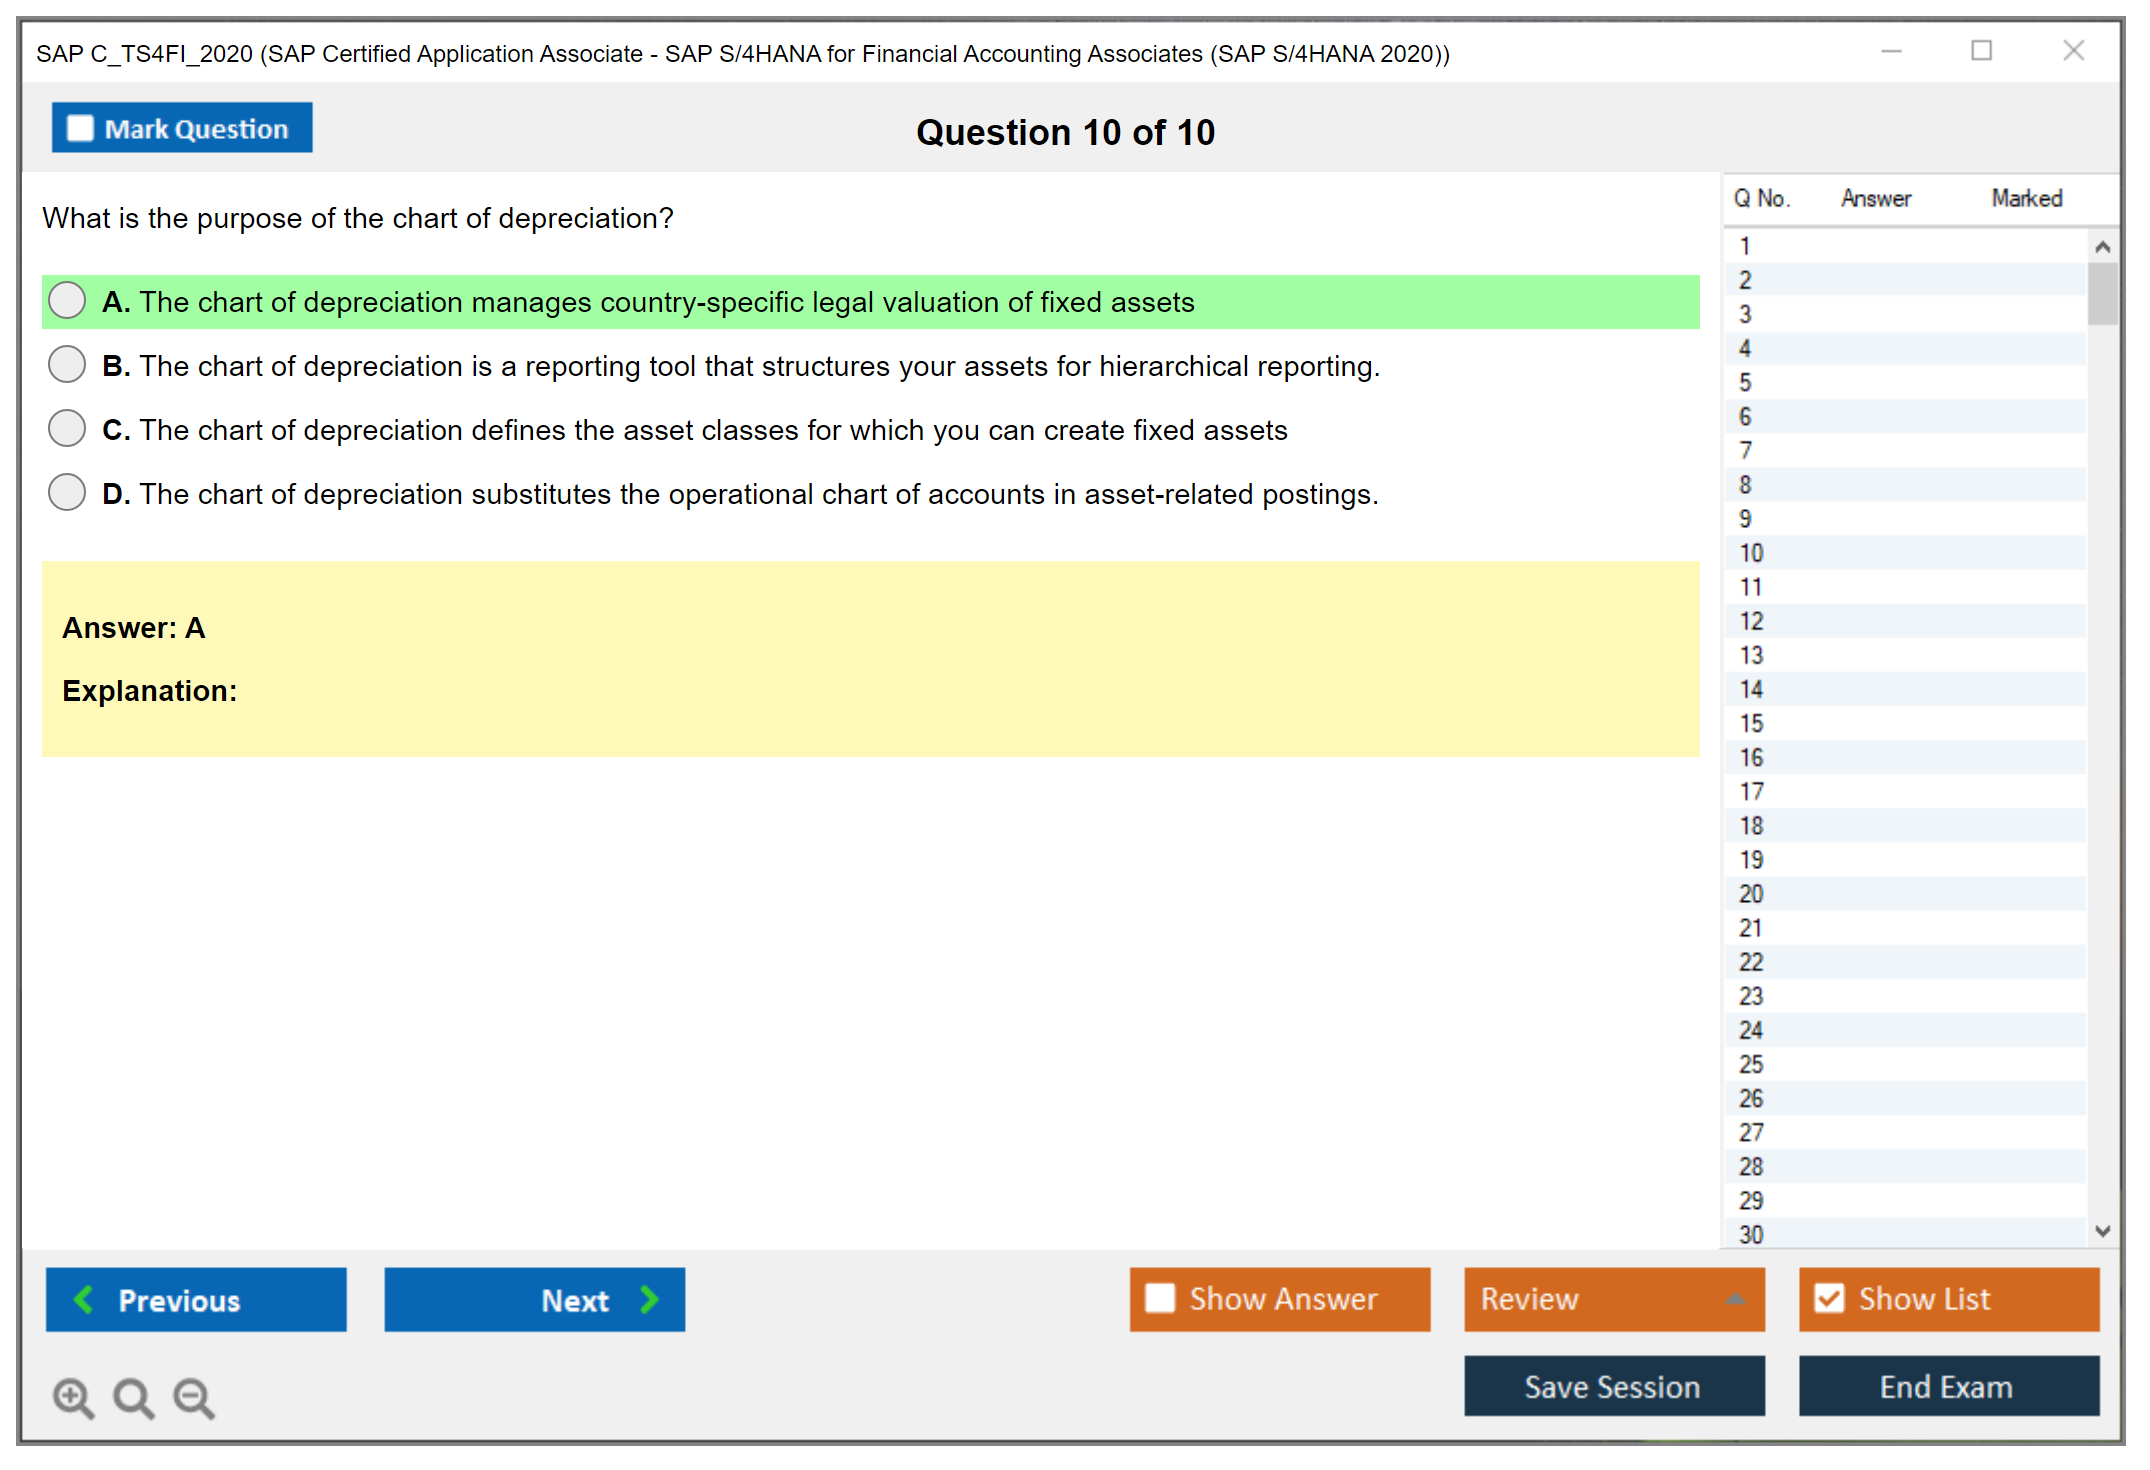Uncheck the Show List checkbox
The width and height of the screenshot is (2150, 1470).
click(1829, 1298)
